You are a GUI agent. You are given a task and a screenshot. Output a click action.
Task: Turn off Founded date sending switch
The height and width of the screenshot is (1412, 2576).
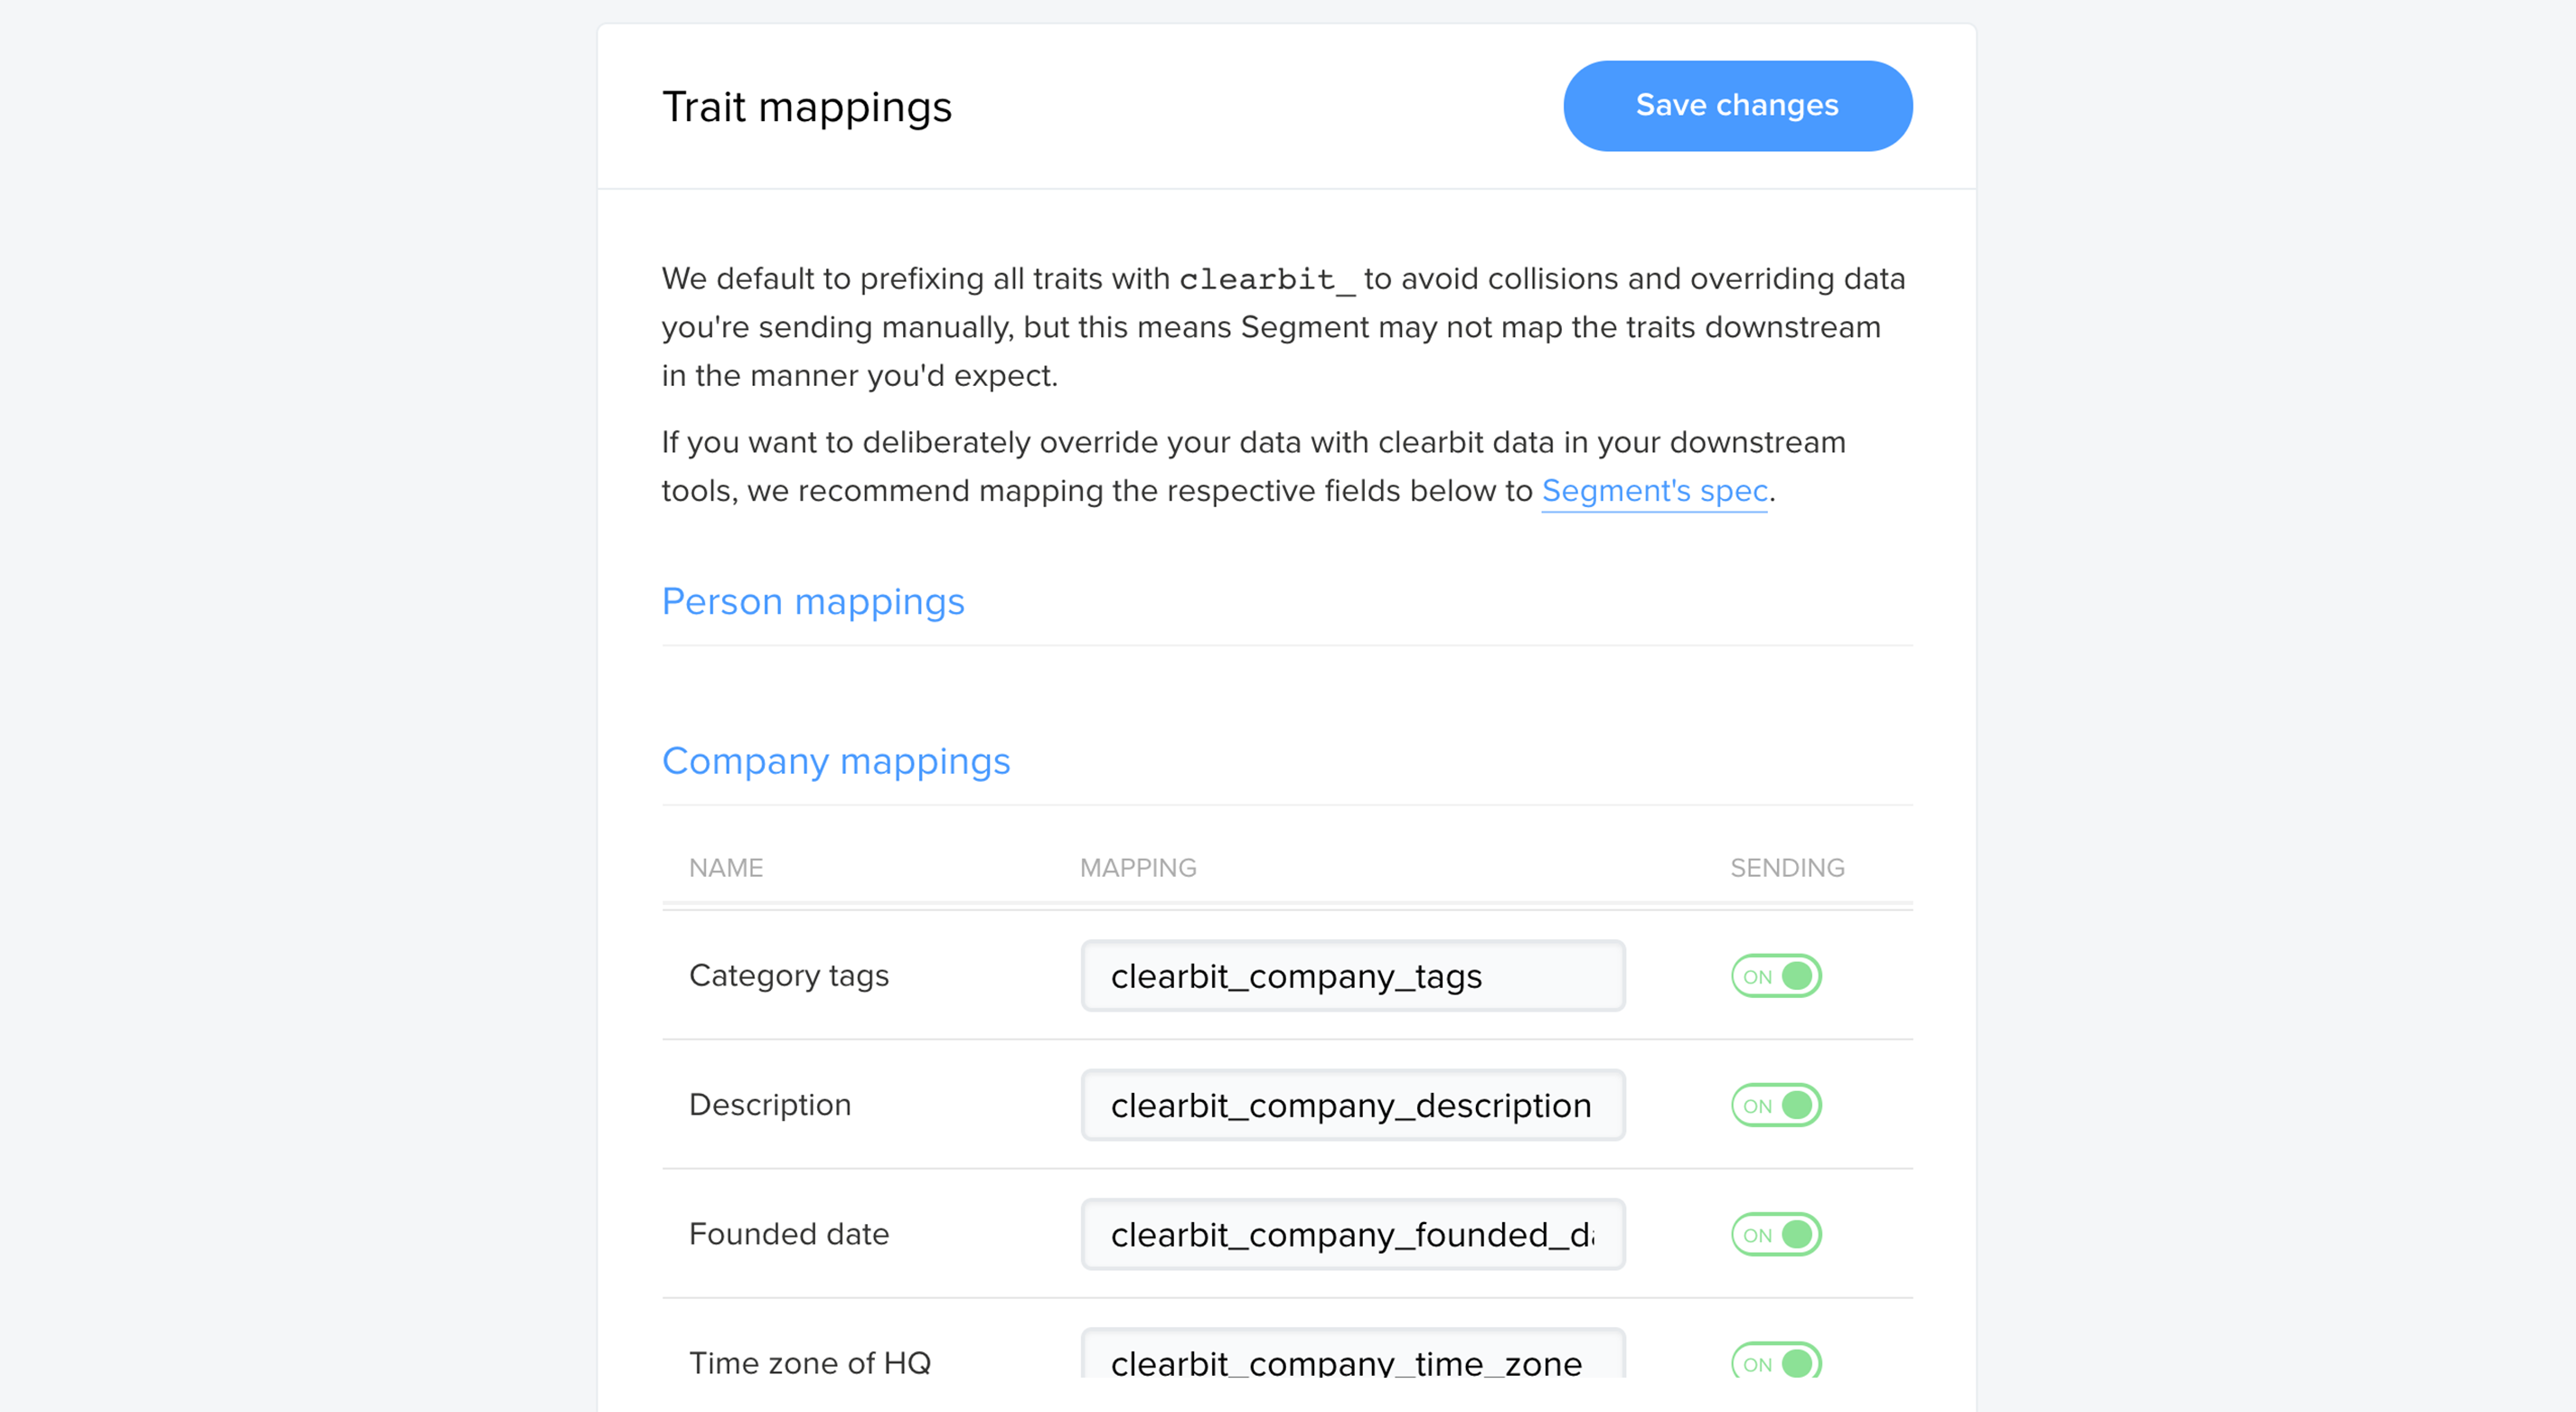click(x=1776, y=1234)
